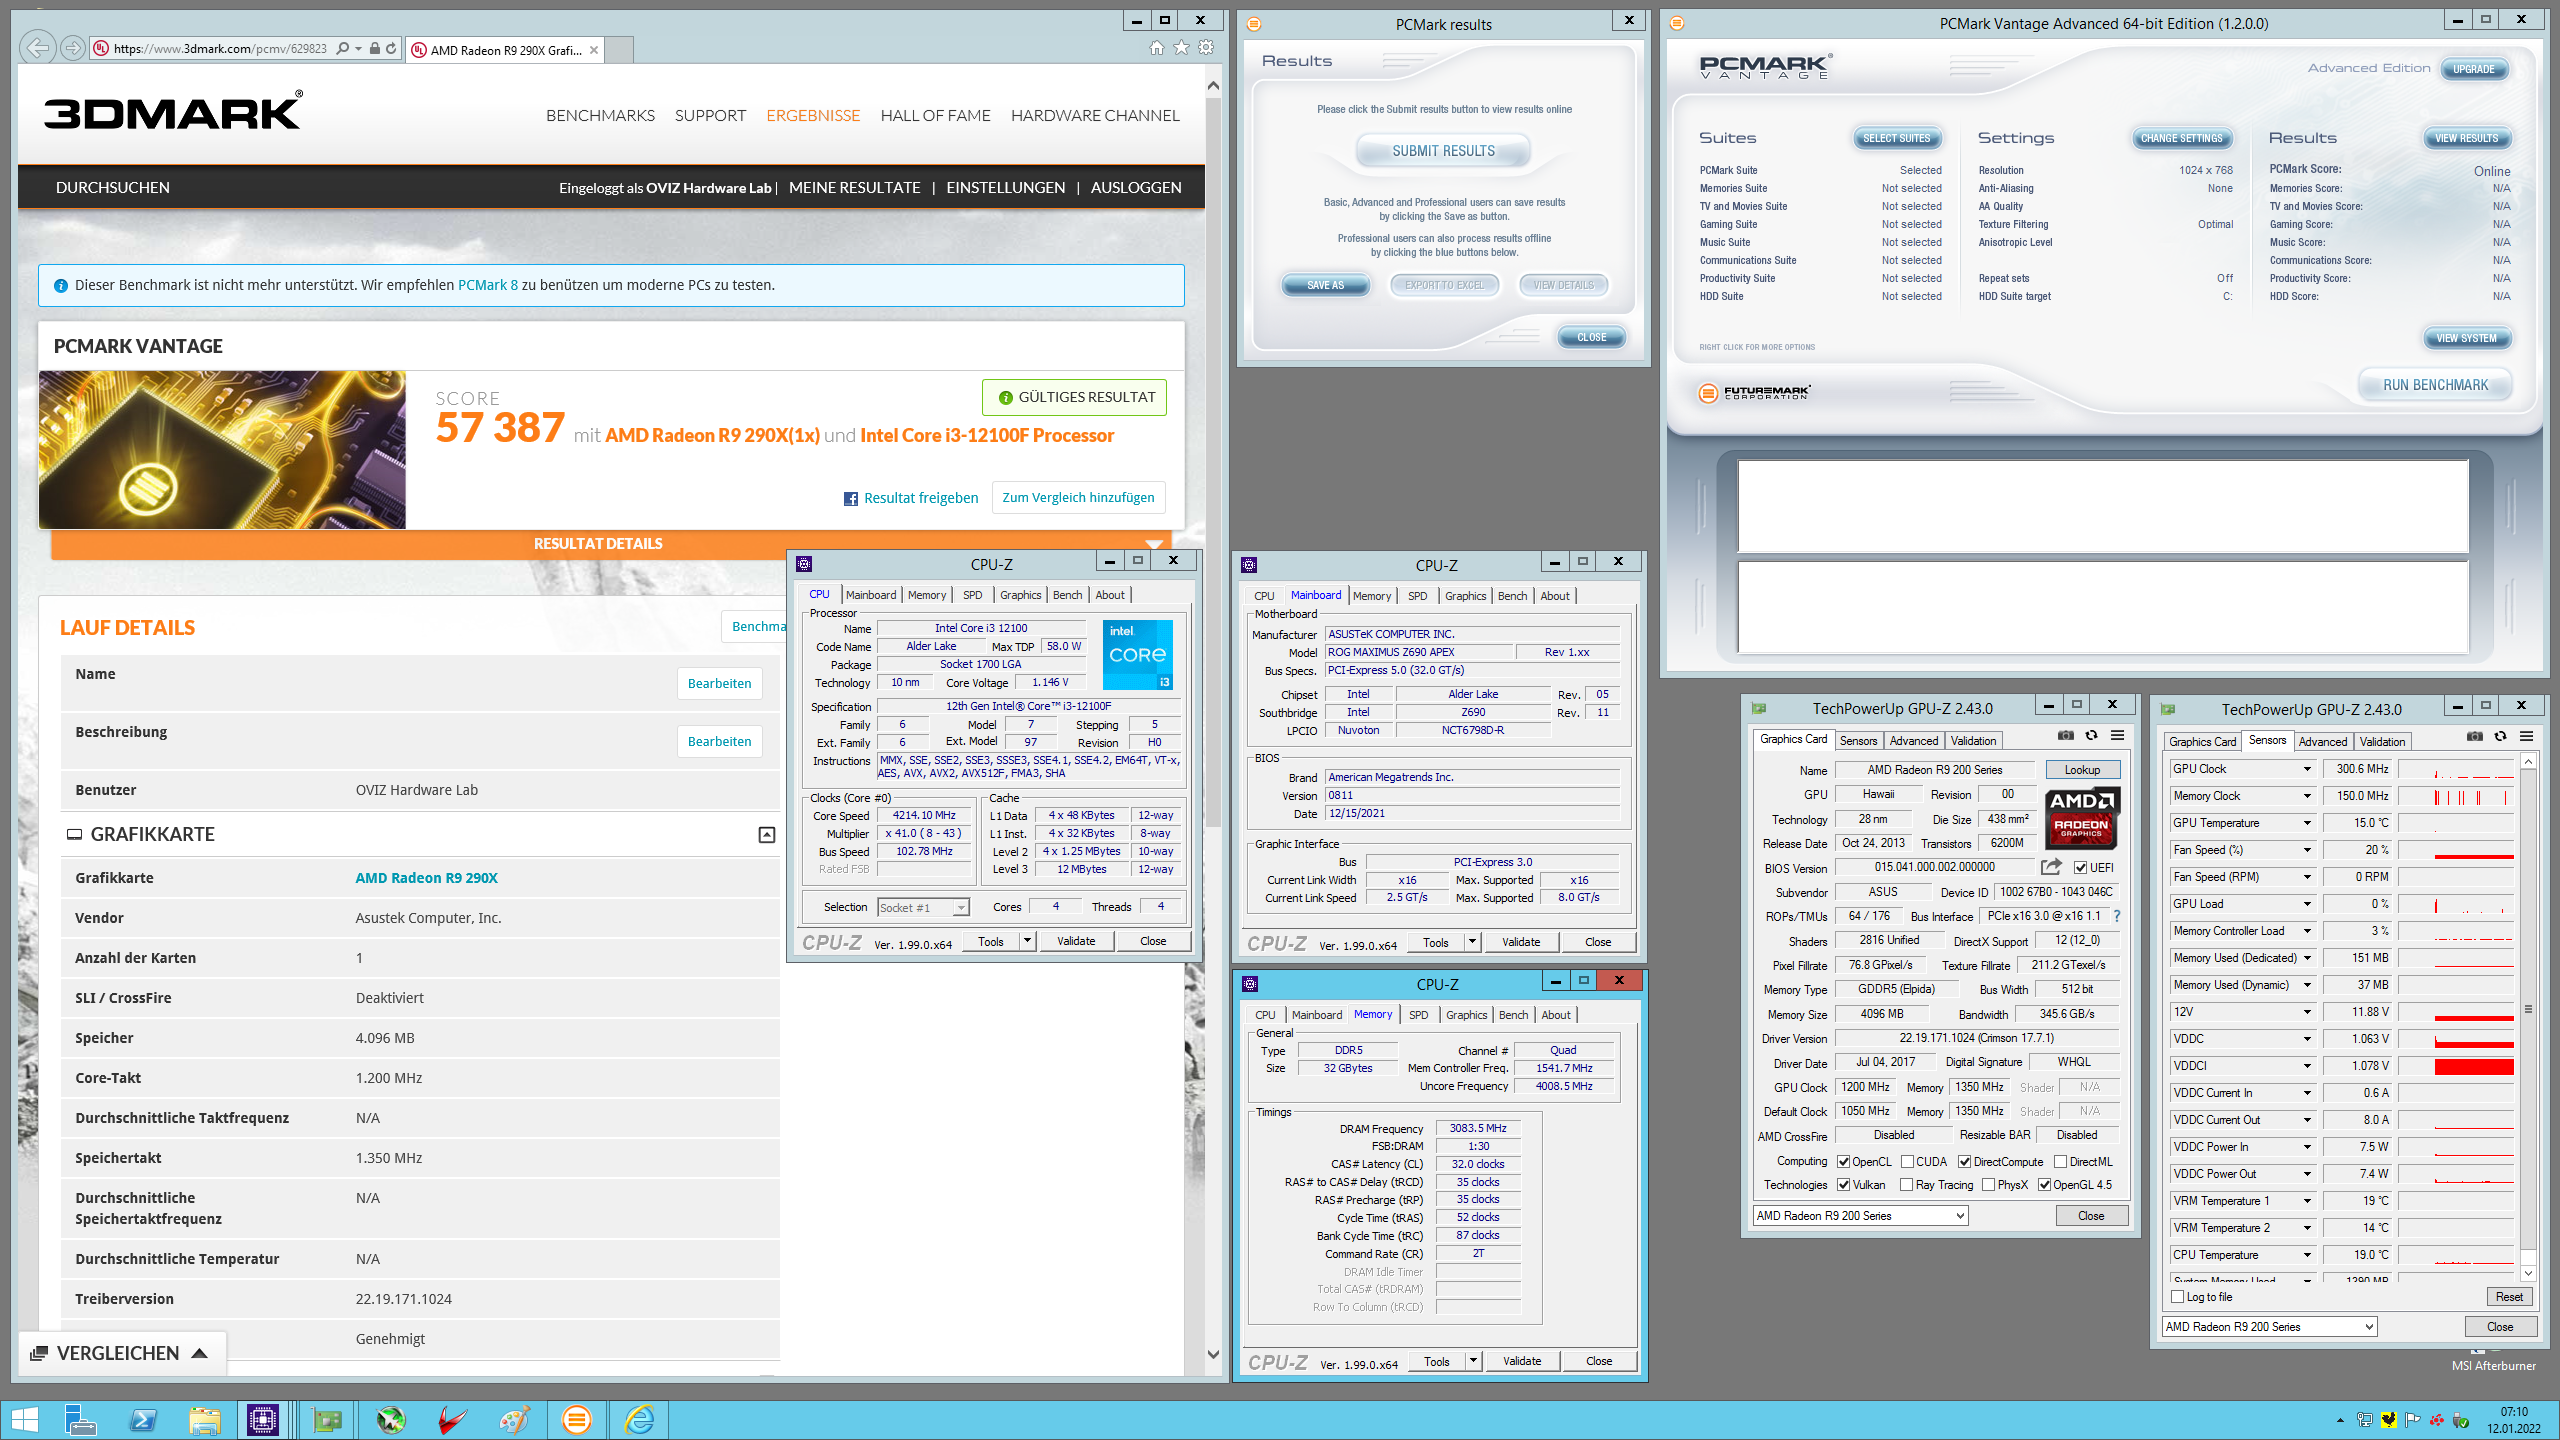The width and height of the screenshot is (2560, 1440).
Task: Expand the VERGLEICHEN panel
Action: tap(120, 1353)
